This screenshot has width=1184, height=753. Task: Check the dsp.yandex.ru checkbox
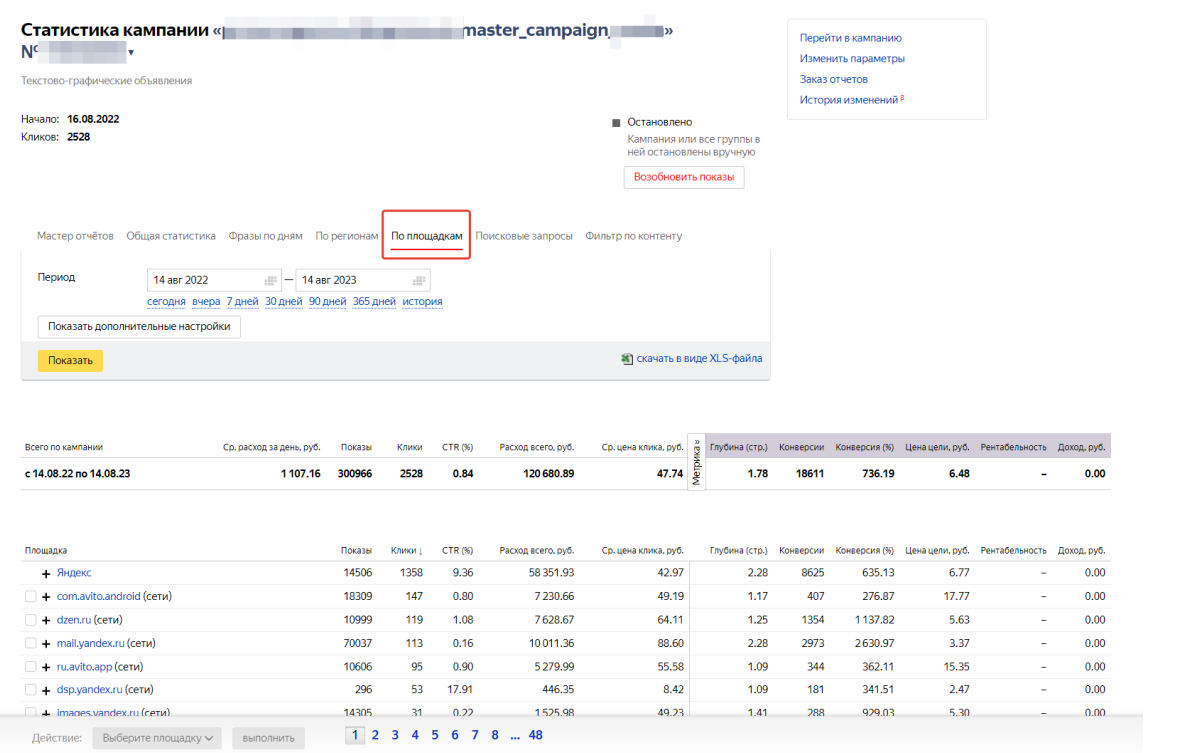click(30, 690)
